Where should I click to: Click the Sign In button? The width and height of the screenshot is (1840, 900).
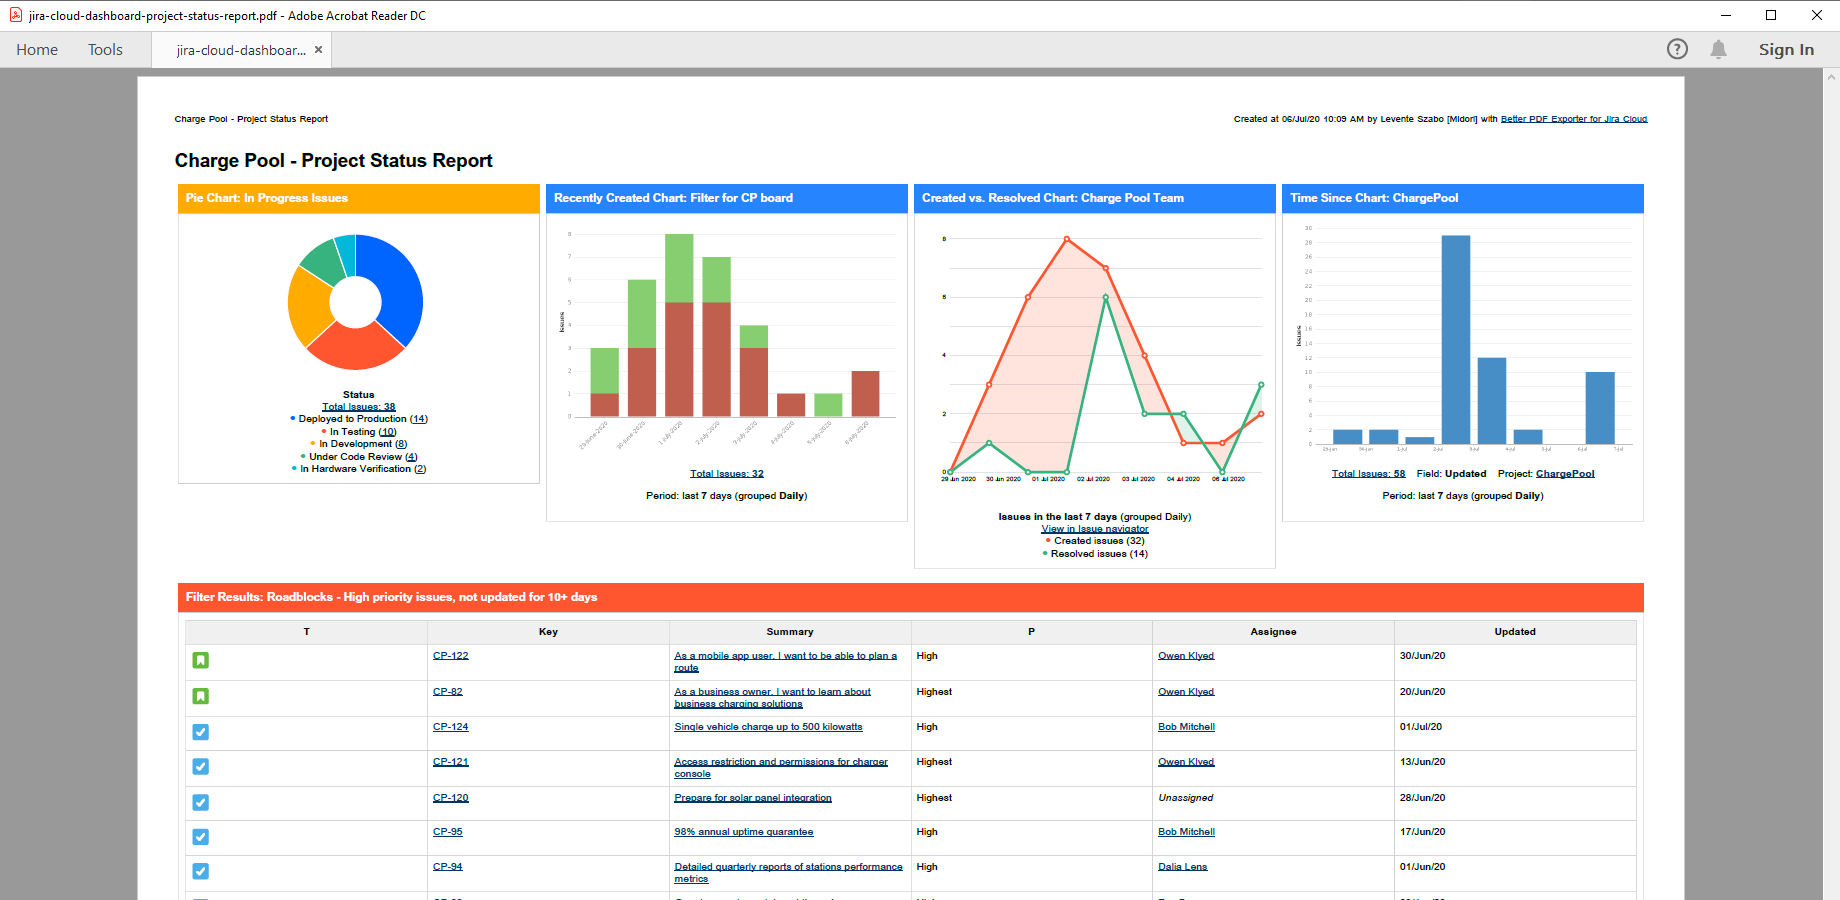[1786, 49]
